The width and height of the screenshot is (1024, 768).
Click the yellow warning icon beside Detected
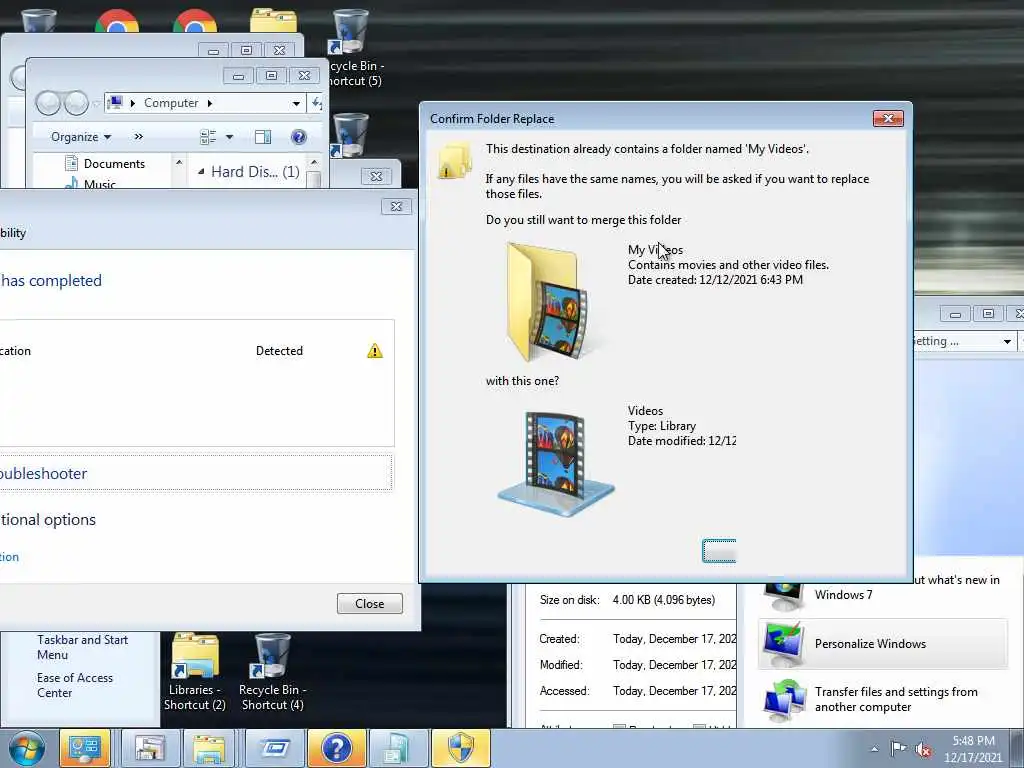coord(375,351)
